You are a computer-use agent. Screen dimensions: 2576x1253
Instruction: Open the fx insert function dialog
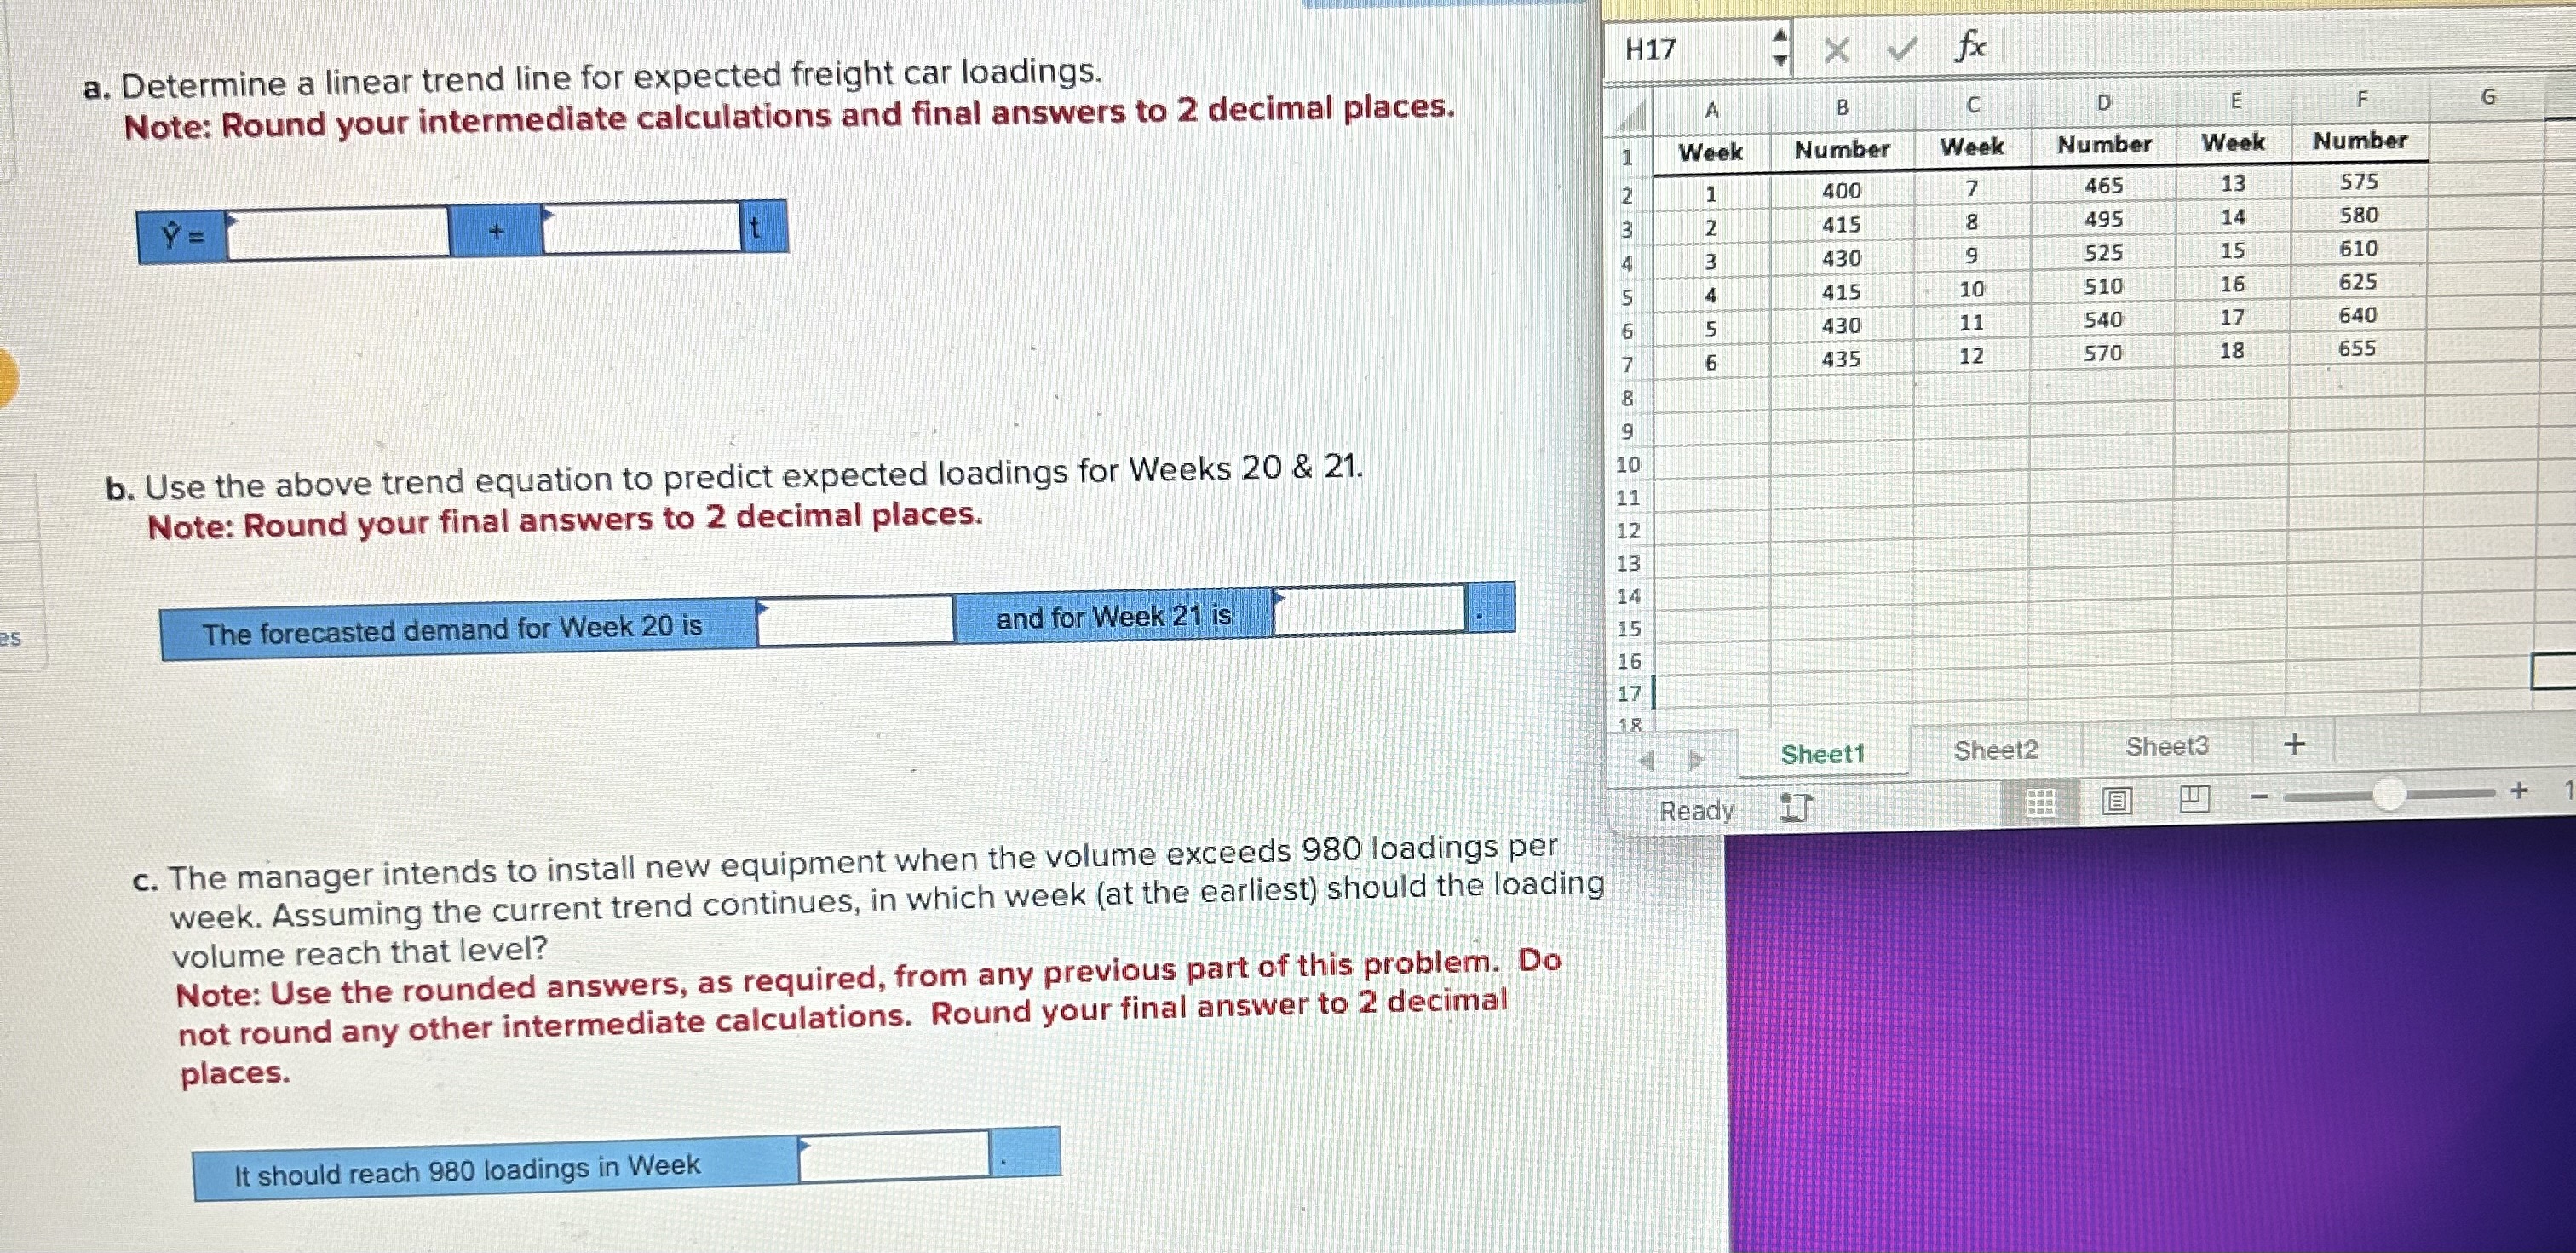[1969, 46]
